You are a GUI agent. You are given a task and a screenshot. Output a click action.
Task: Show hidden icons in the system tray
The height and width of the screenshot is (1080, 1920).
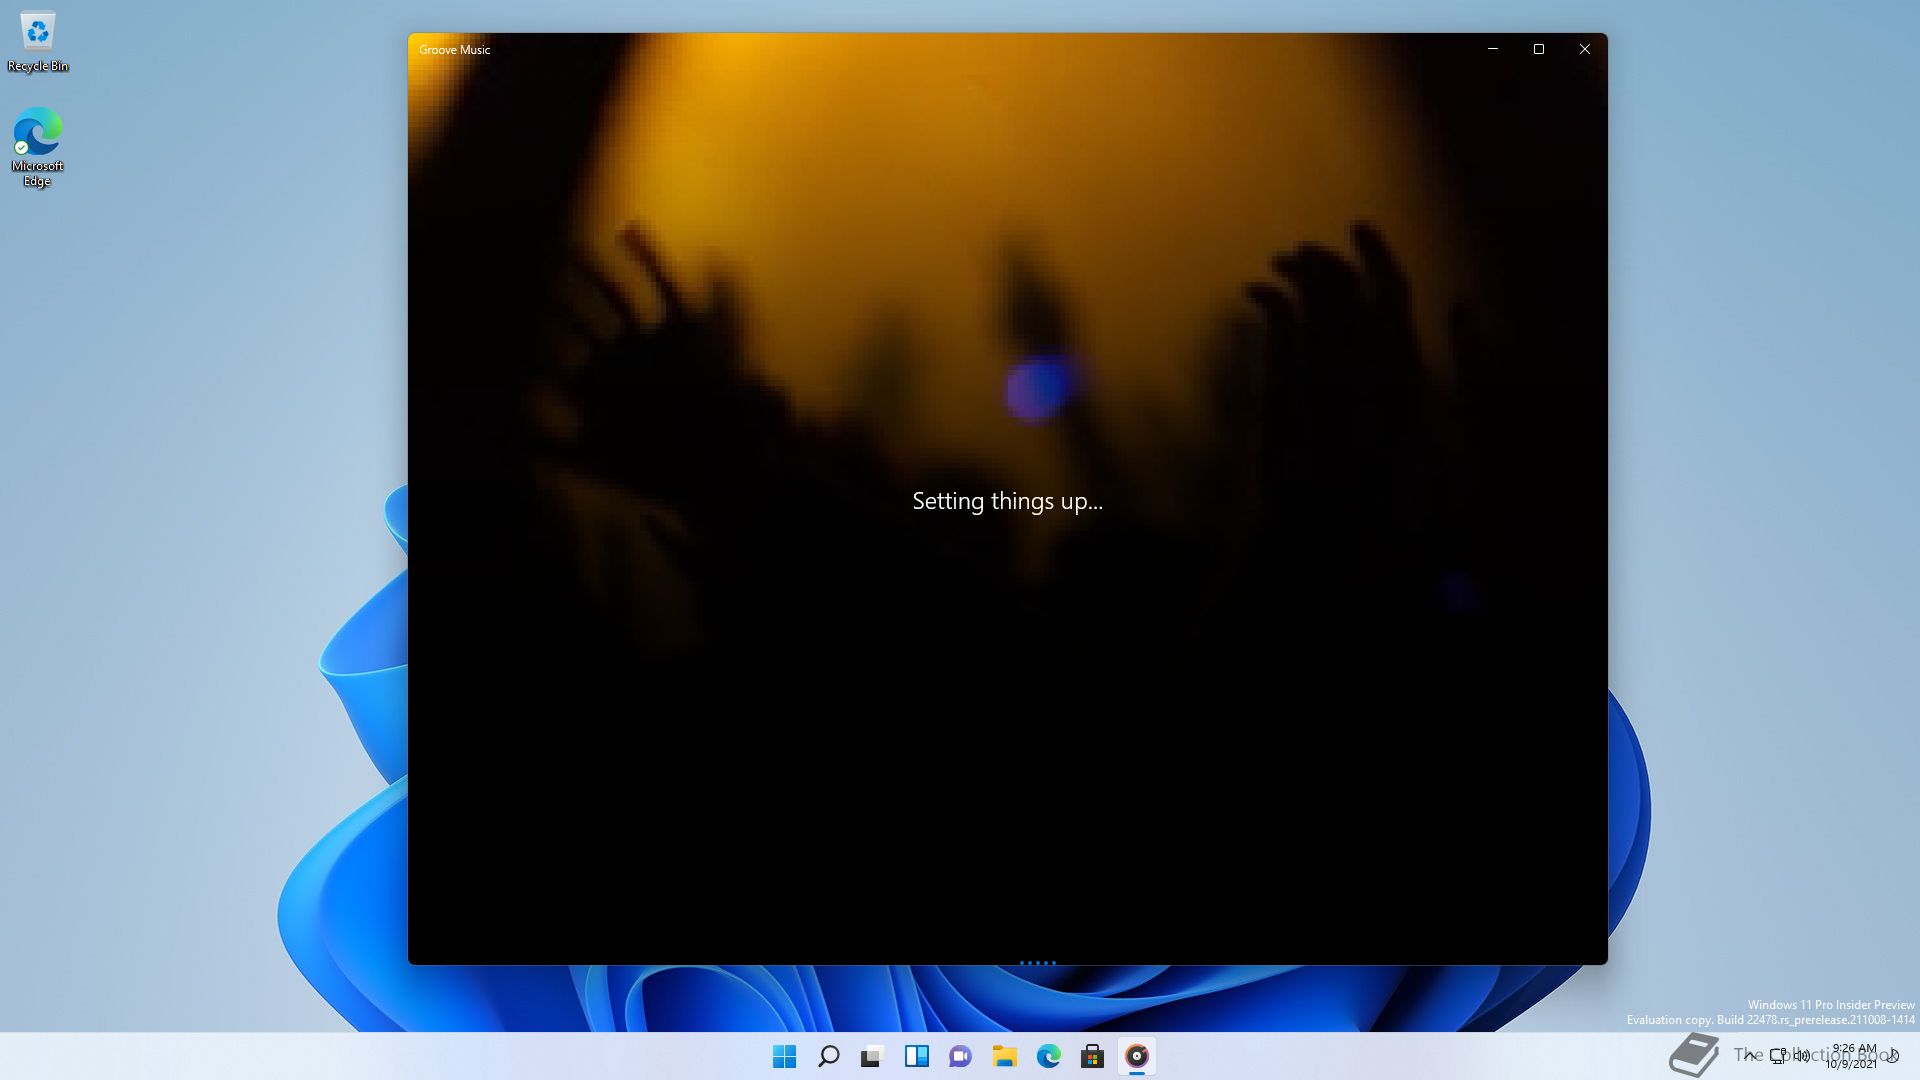1749,1056
